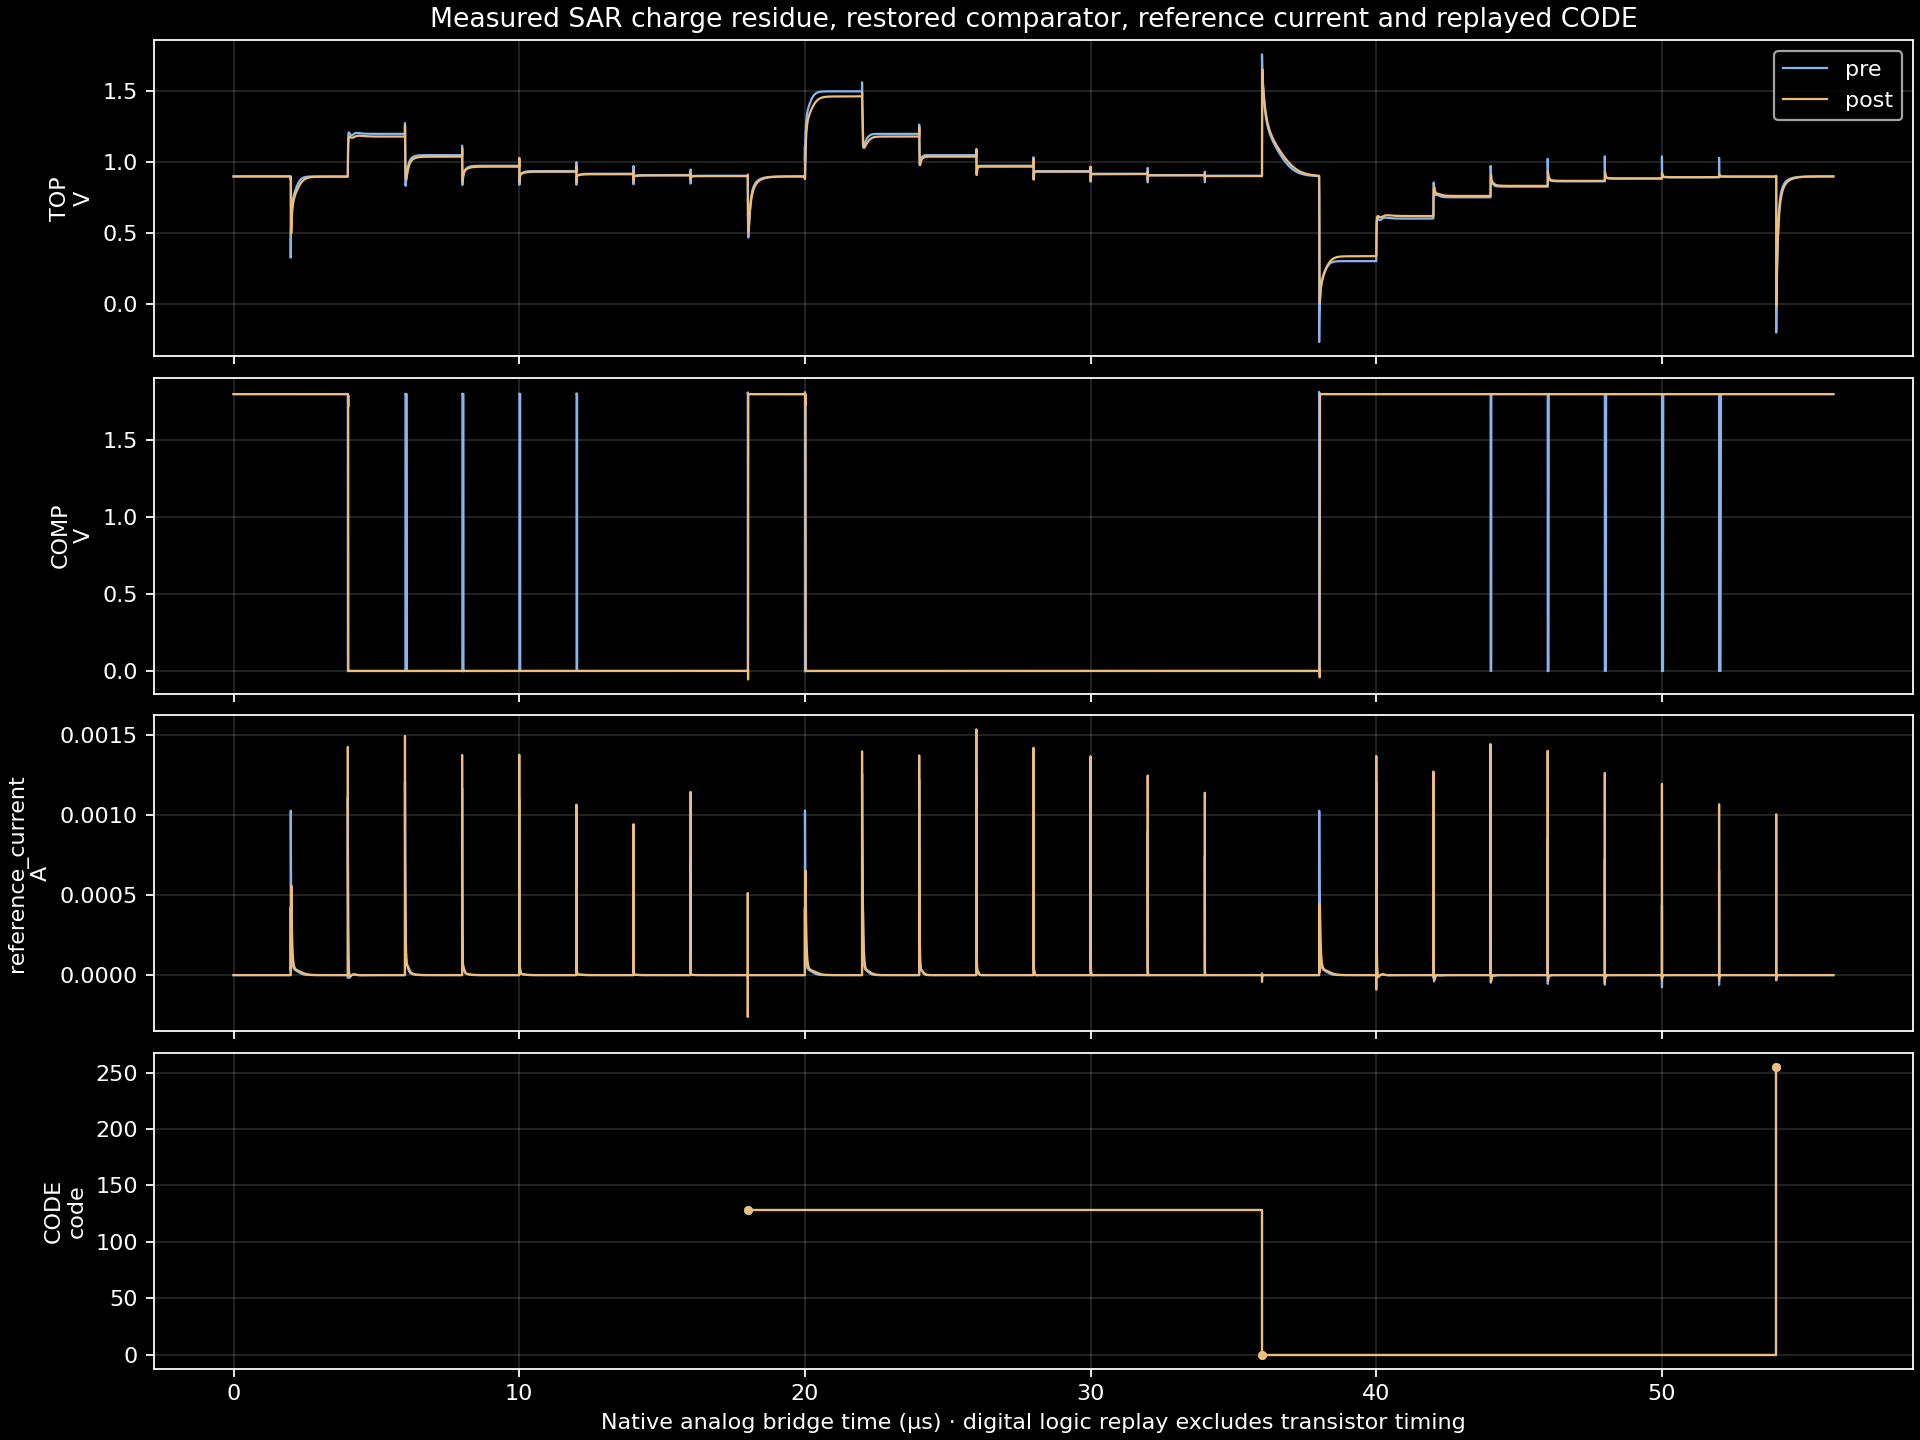Image resolution: width=1920 pixels, height=1440 pixels.
Task: Click the reference_current tick label 0.0010
Action: click(x=100, y=816)
